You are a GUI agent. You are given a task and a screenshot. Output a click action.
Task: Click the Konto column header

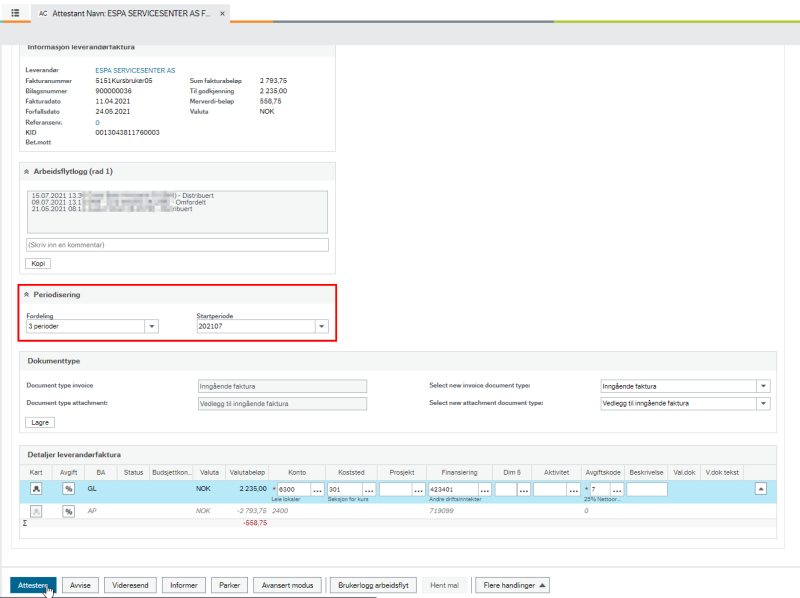click(x=297, y=472)
